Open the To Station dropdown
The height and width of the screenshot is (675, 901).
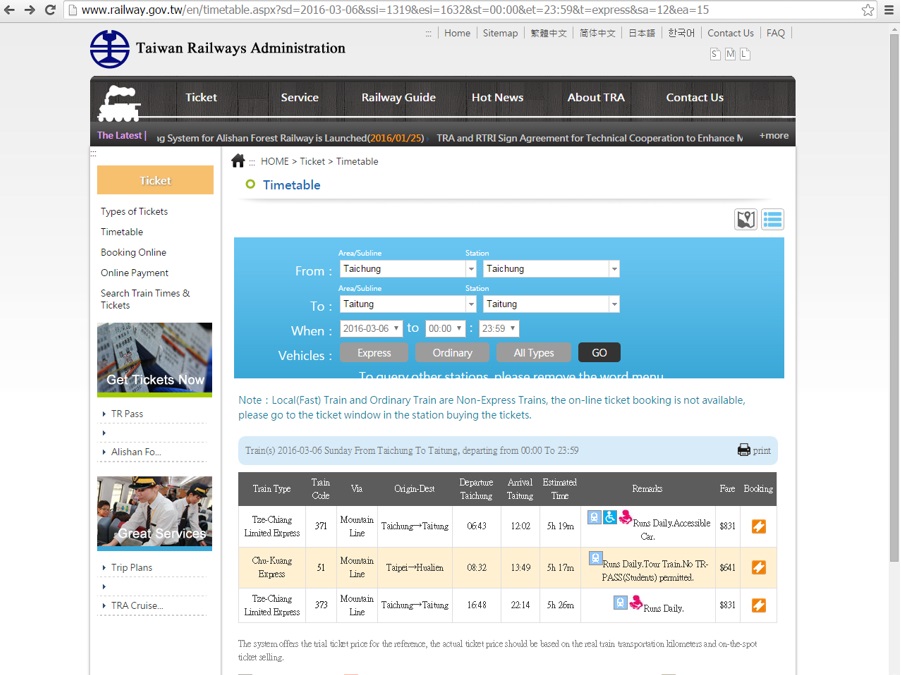(x=551, y=304)
